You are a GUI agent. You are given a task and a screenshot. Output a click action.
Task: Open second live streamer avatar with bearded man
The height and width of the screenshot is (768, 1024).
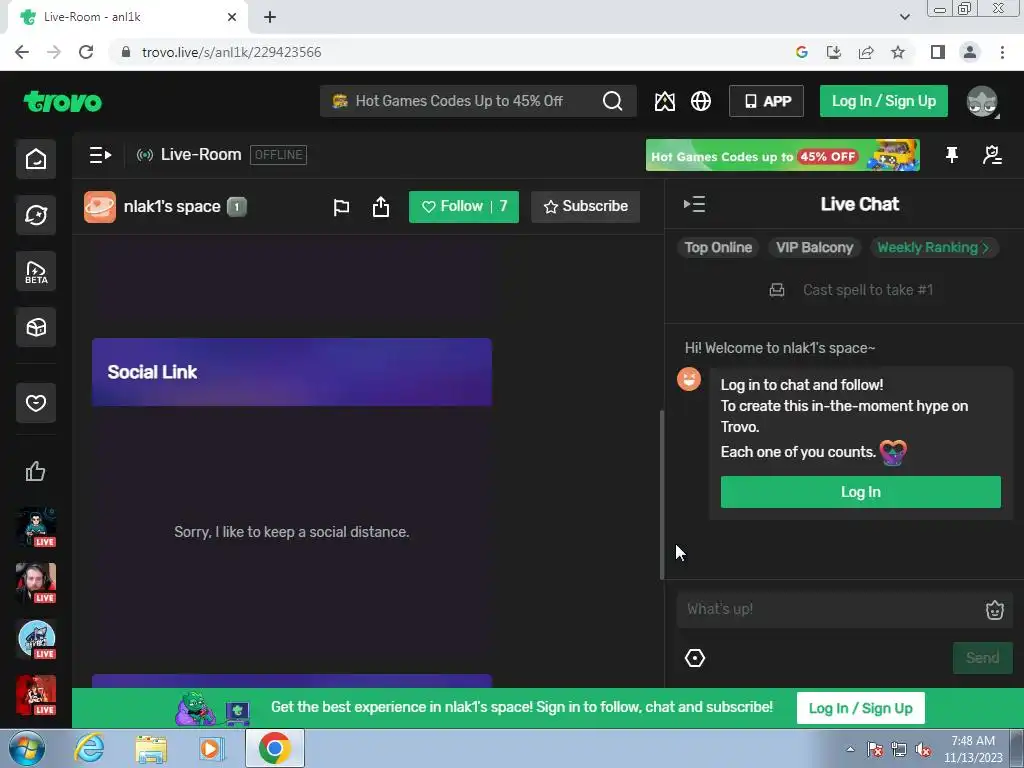click(36, 583)
